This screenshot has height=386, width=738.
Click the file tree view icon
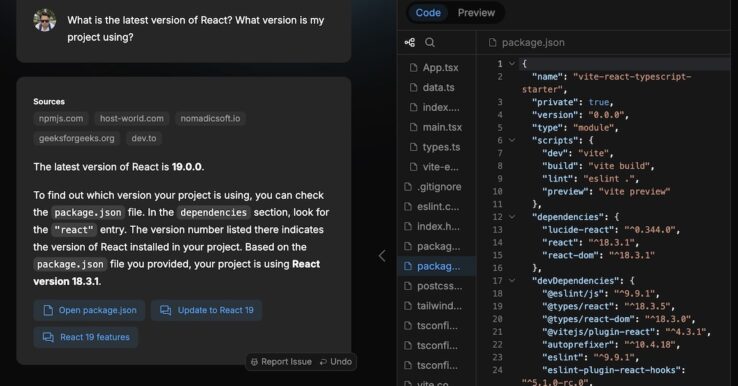coord(409,42)
